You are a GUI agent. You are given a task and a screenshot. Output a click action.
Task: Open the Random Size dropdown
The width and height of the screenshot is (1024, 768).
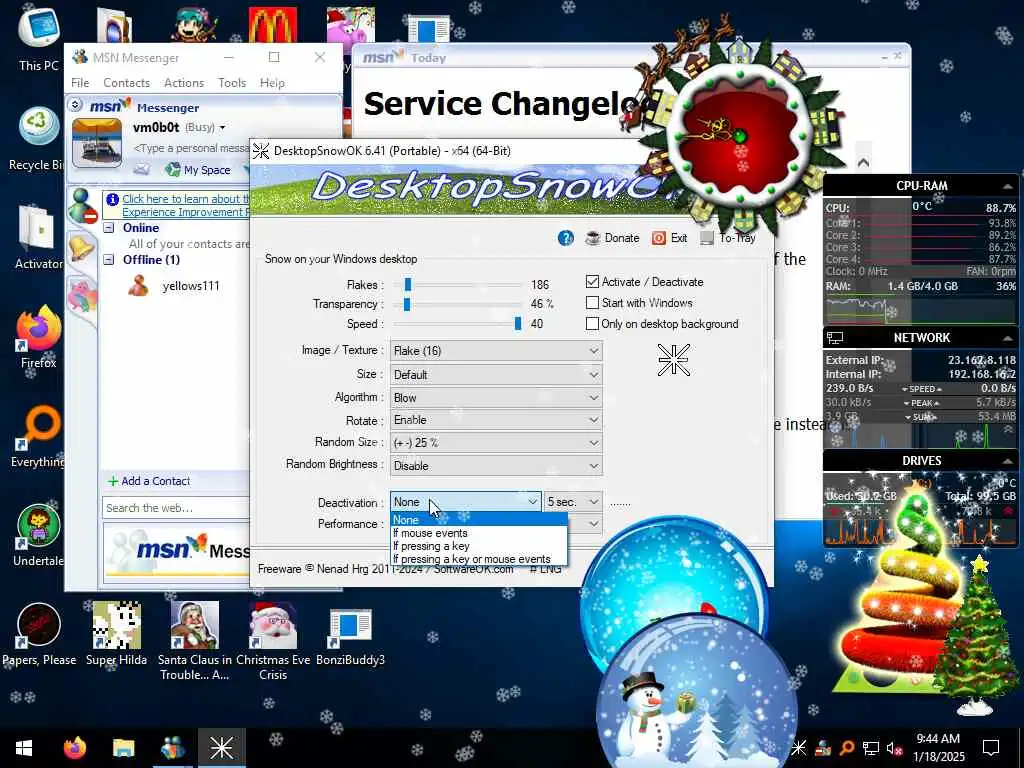pyautogui.click(x=496, y=442)
